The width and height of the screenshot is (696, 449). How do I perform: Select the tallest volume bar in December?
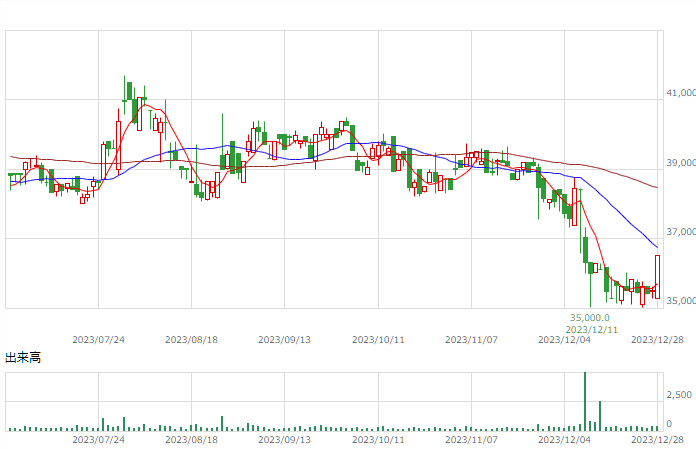coord(585,402)
